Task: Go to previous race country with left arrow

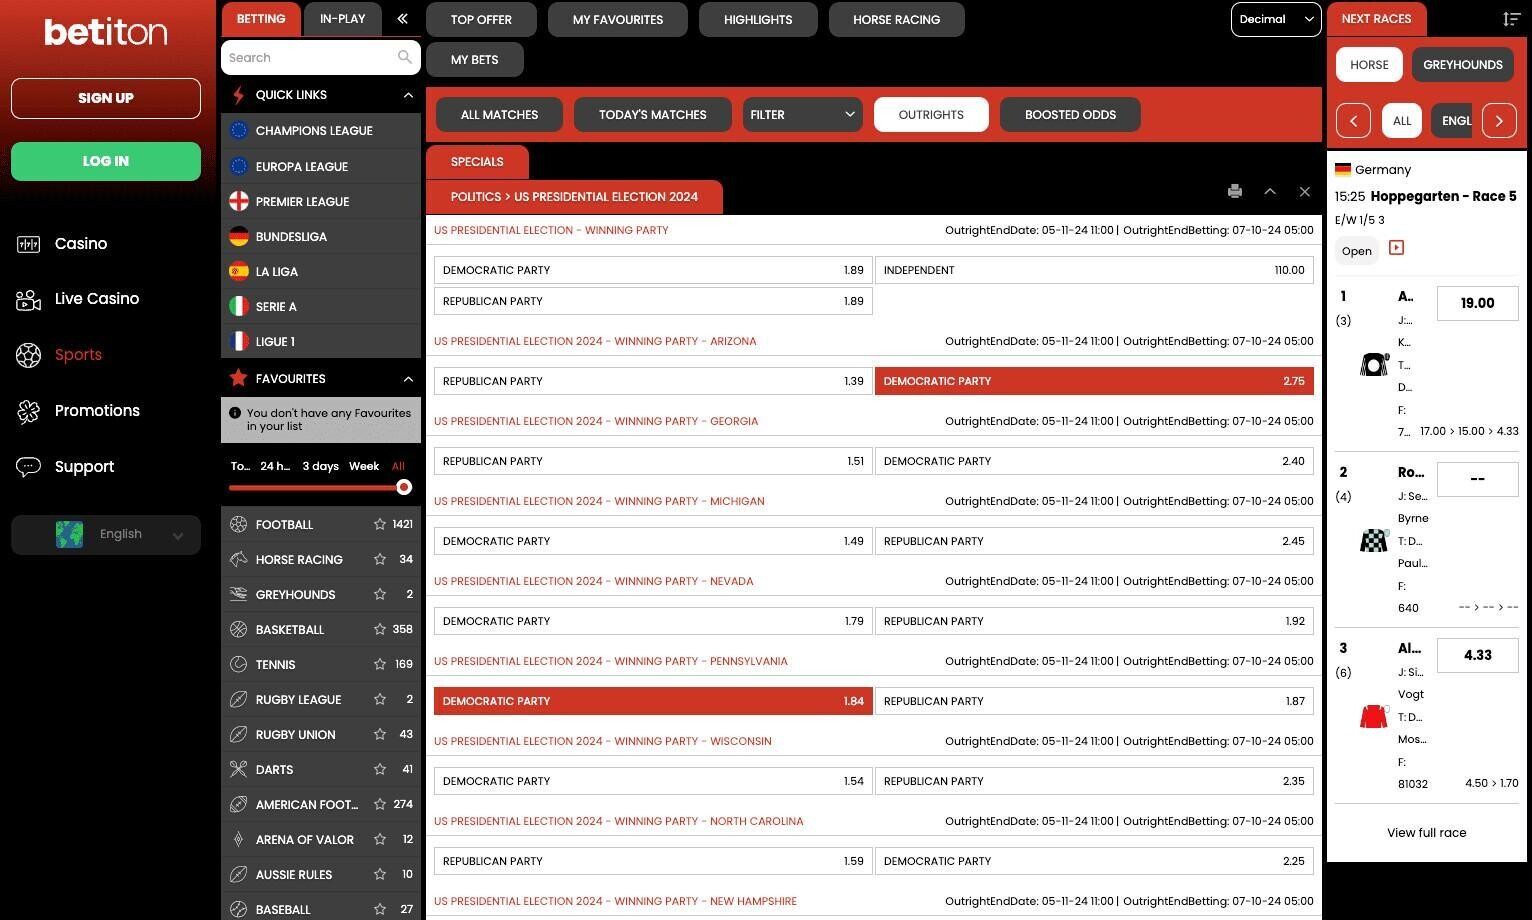Action: point(1353,121)
